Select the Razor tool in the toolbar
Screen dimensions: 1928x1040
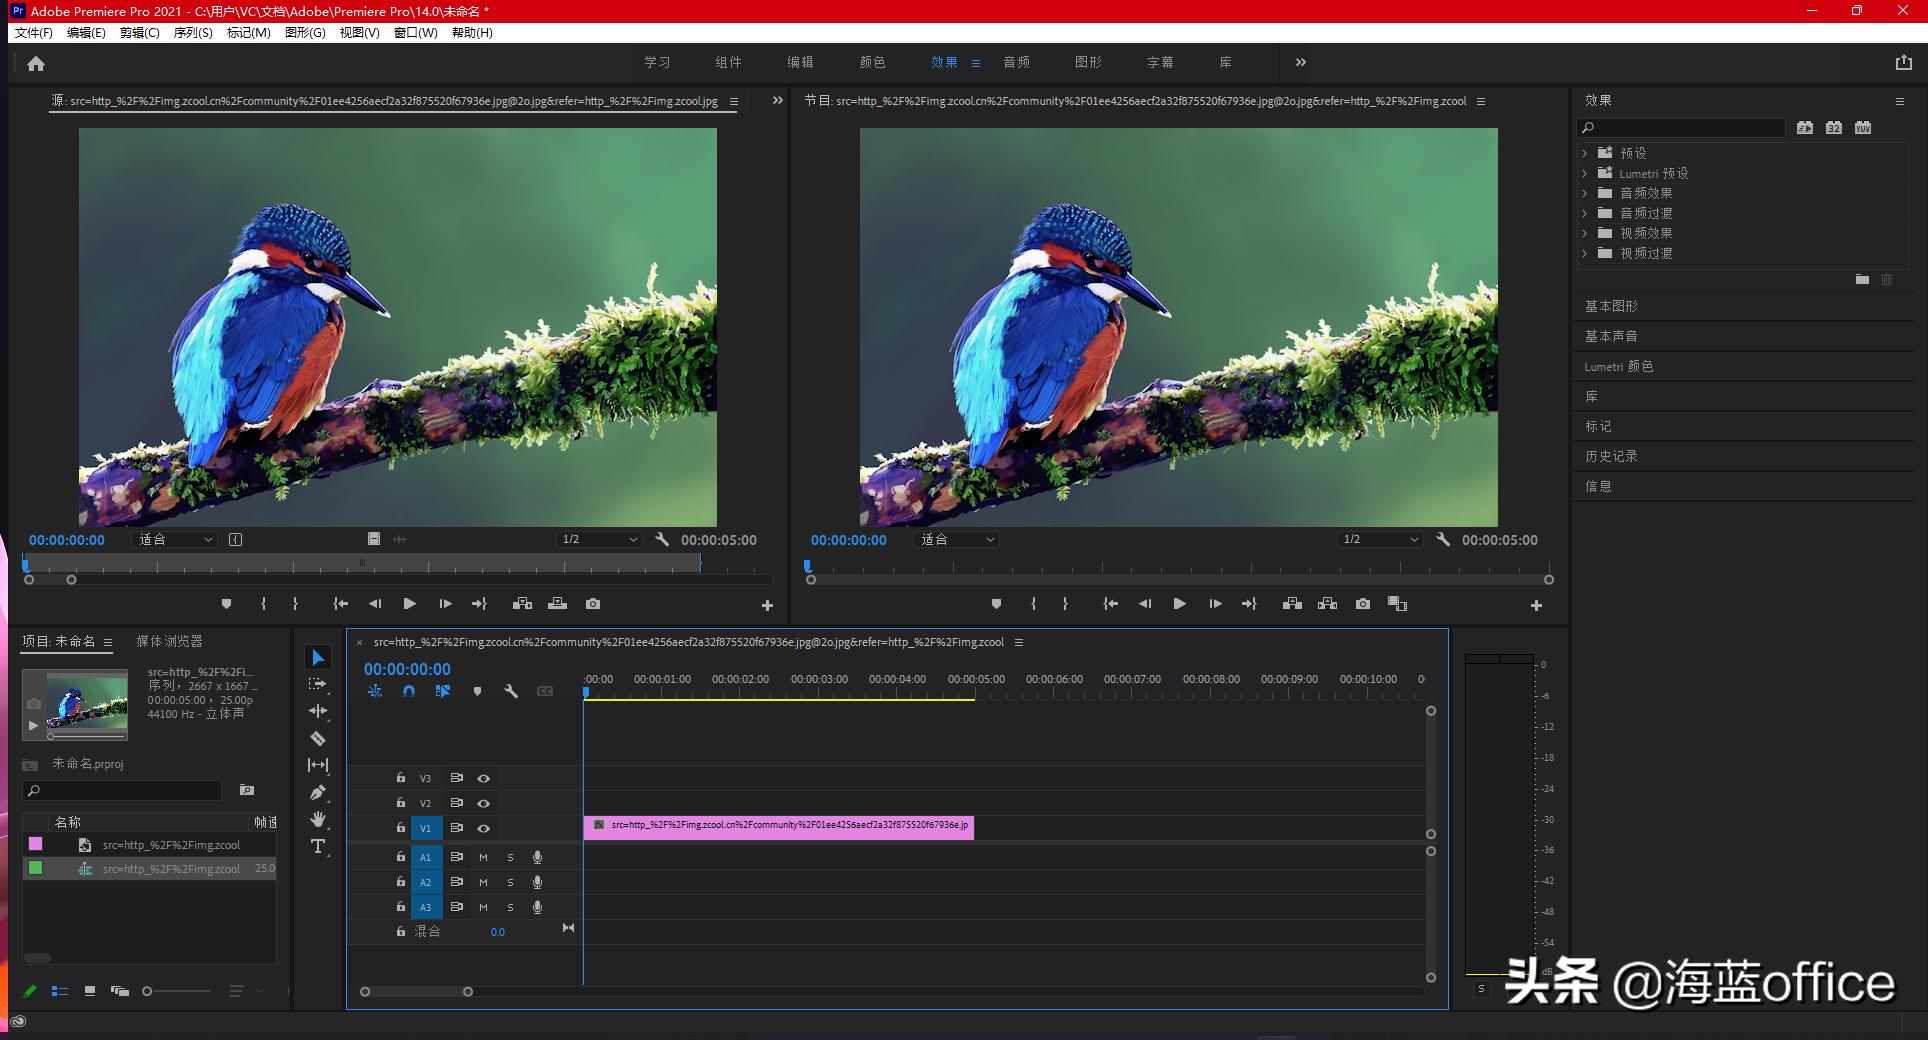[x=318, y=739]
